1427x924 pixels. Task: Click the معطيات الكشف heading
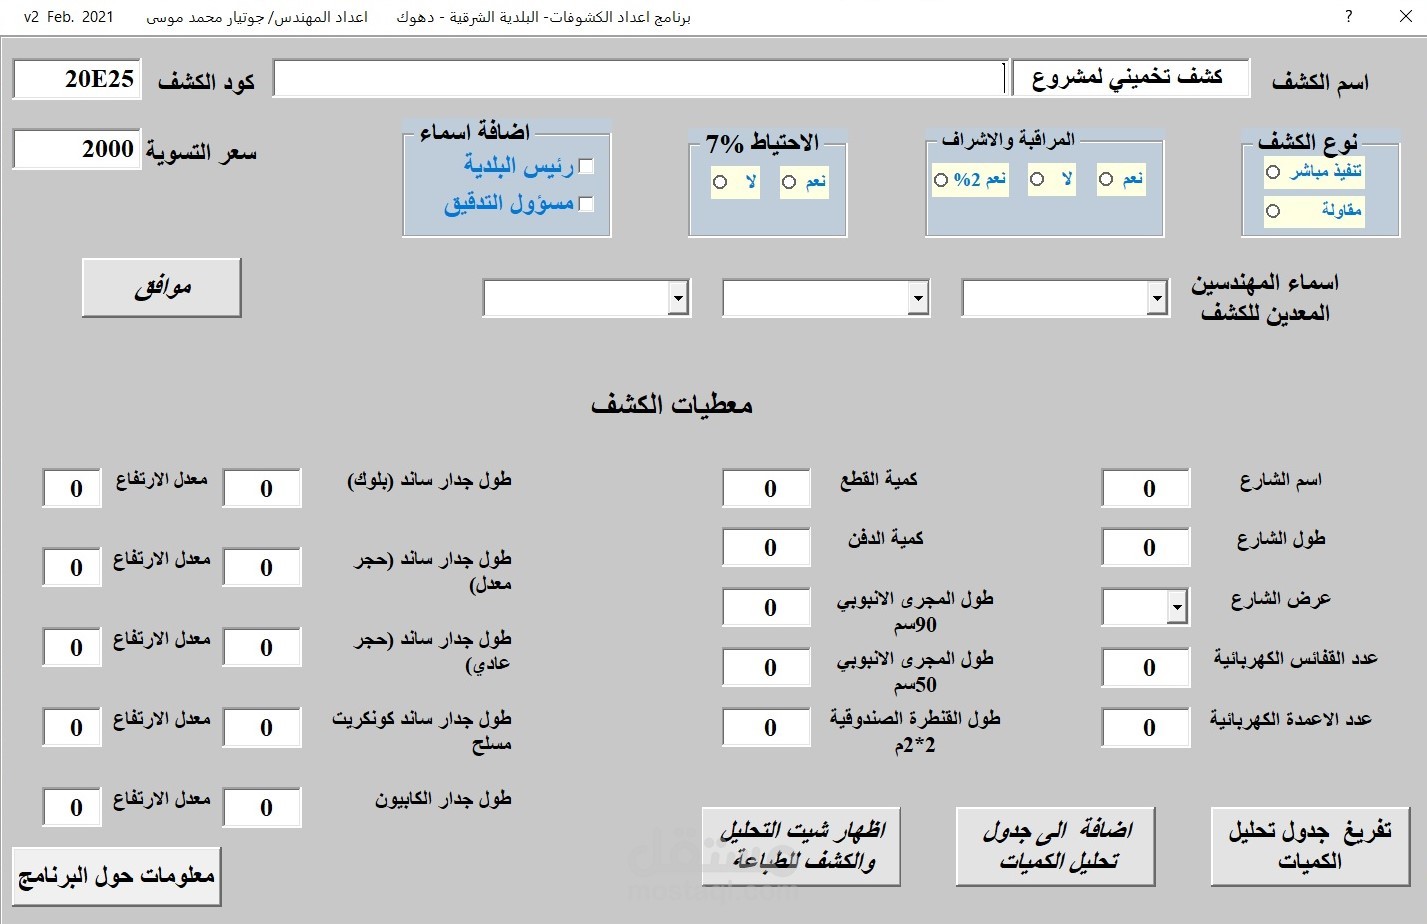pyautogui.click(x=671, y=405)
